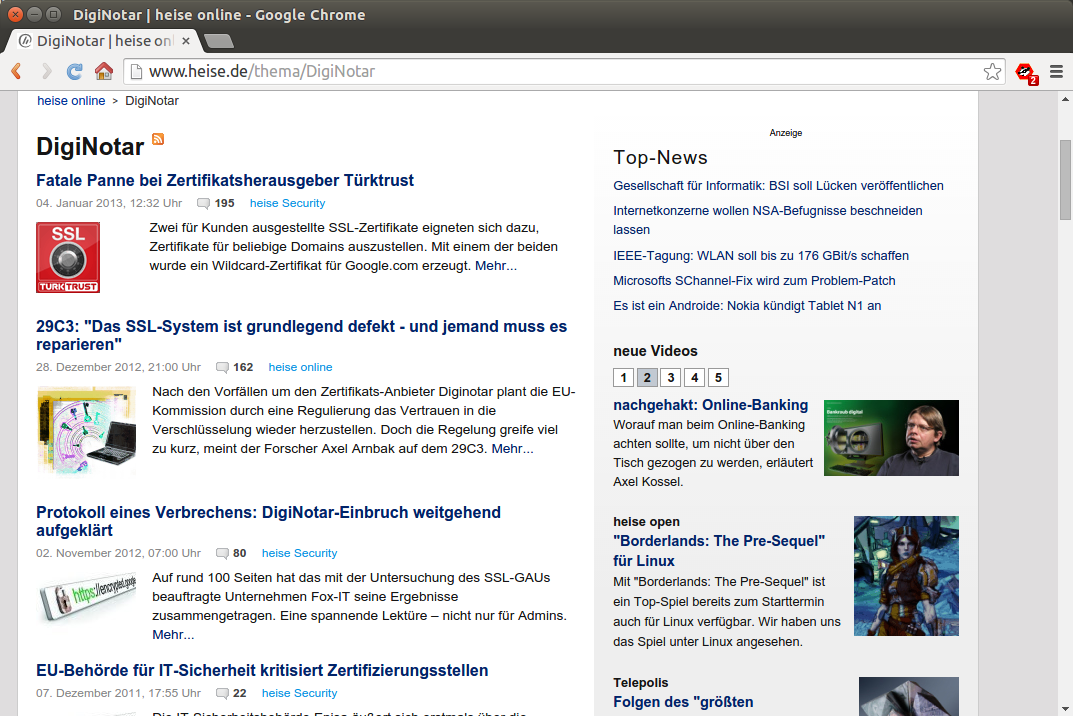Open the red extension icon with badge
This screenshot has width=1073, height=716.
tap(1025, 72)
